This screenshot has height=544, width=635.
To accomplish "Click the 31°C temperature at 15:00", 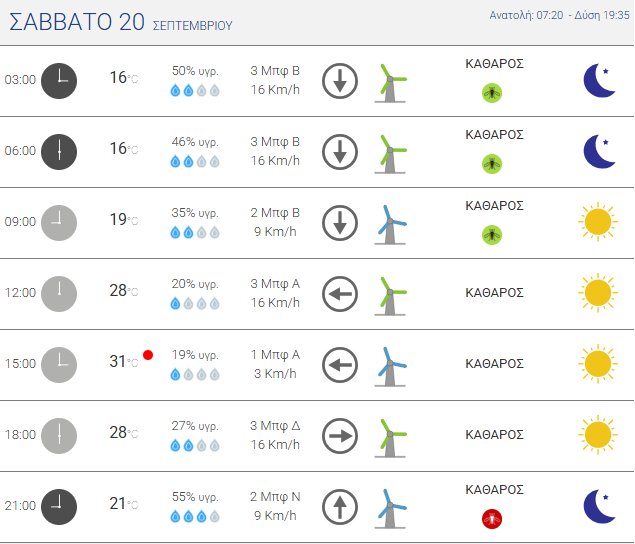I will point(122,362).
